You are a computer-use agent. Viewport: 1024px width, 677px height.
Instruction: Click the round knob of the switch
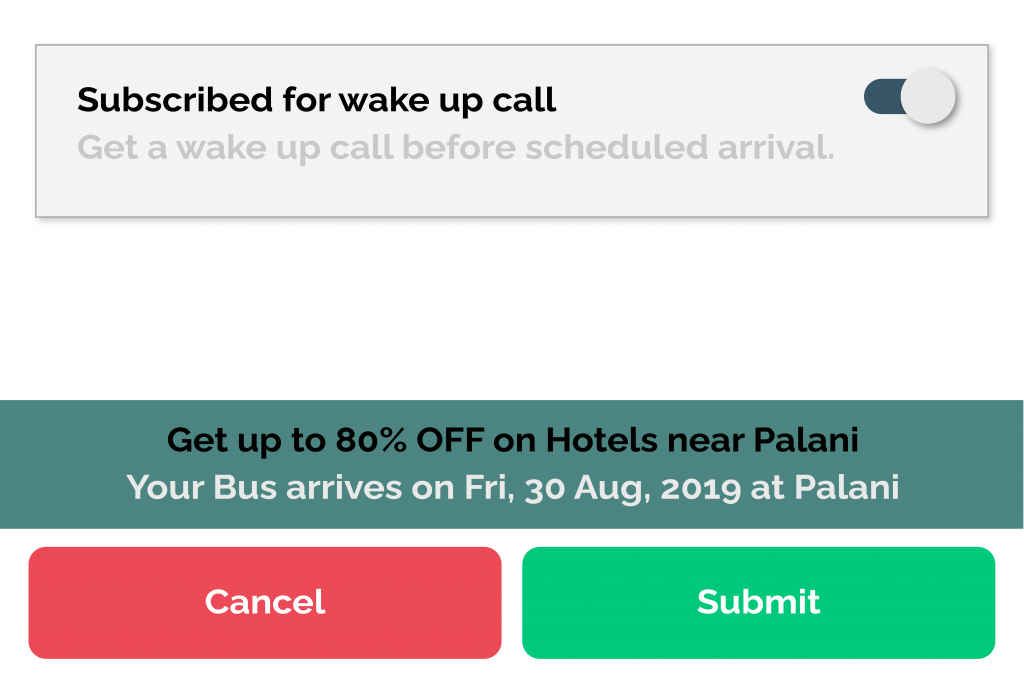click(928, 98)
